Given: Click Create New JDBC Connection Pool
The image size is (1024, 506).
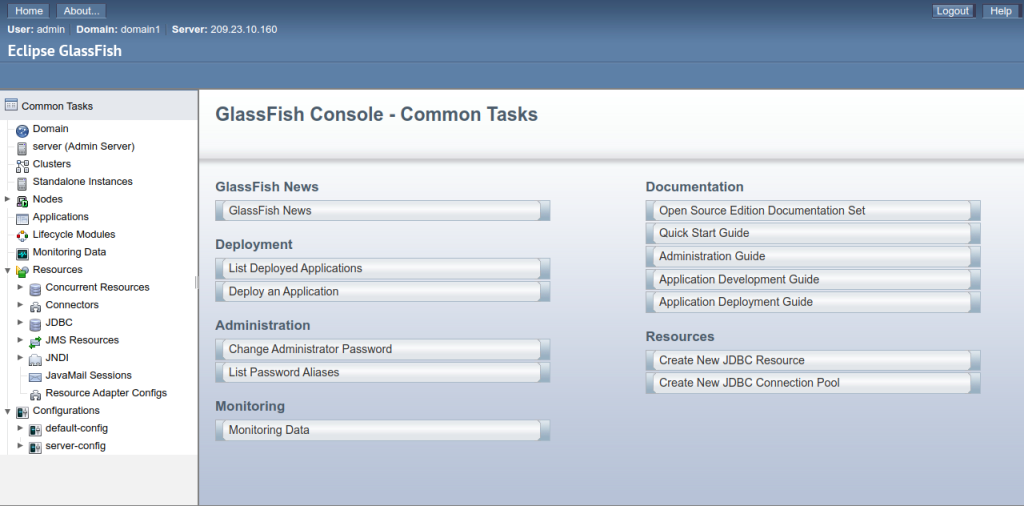Looking at the screenshot, I should point(812,383).
